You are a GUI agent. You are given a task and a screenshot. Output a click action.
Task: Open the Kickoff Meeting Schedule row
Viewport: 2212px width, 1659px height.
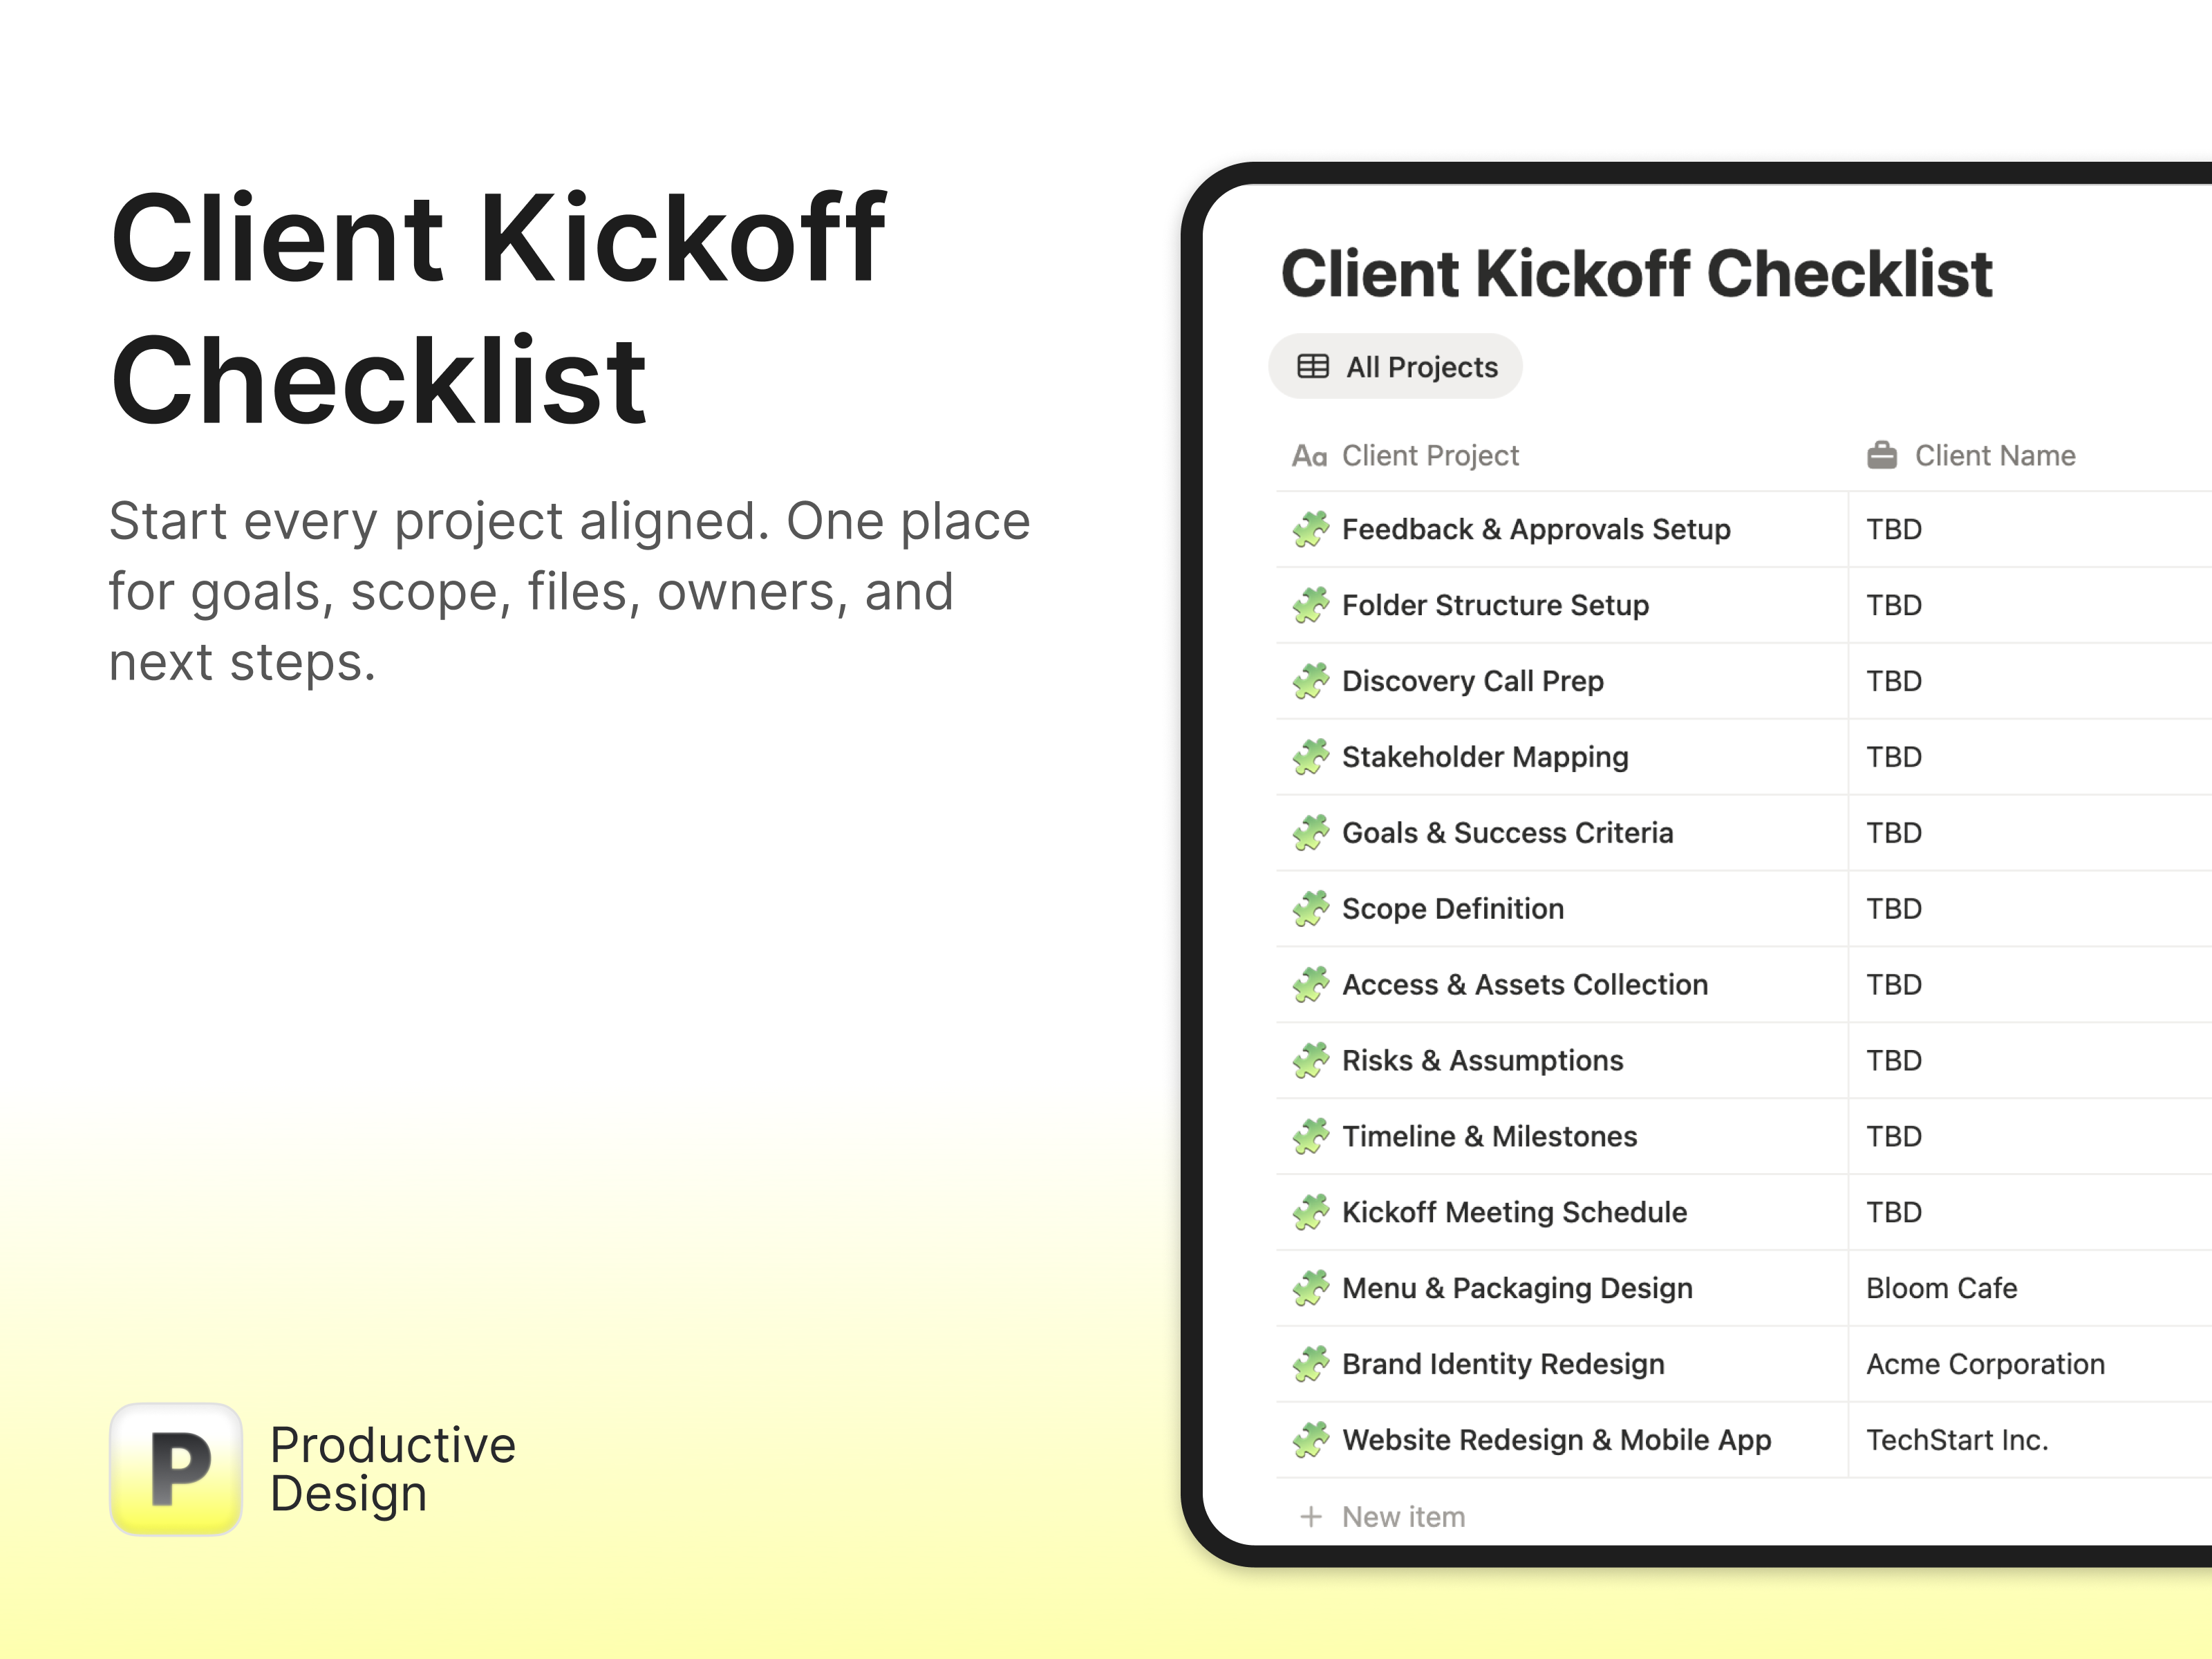pyautogui.click(x=1513, y=1212)
